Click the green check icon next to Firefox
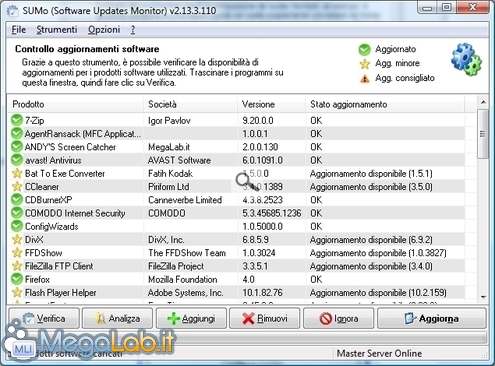Viewport: 495px width, 366px height. 17,279
